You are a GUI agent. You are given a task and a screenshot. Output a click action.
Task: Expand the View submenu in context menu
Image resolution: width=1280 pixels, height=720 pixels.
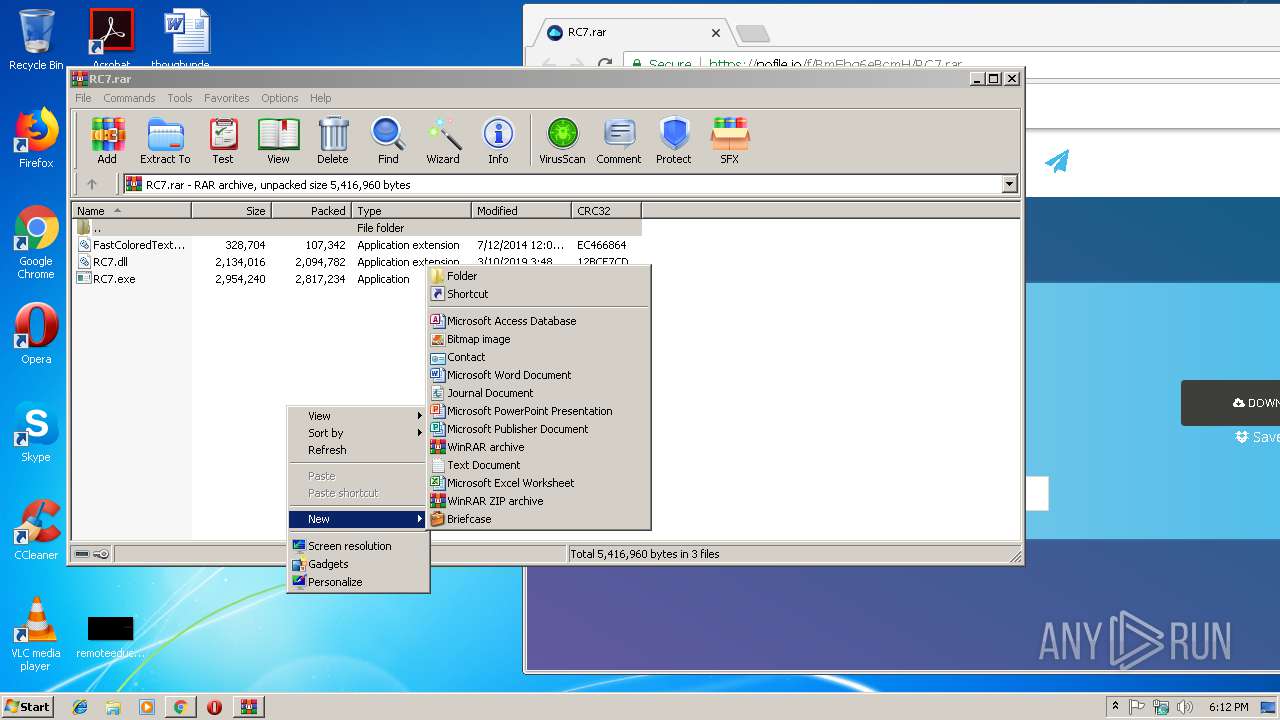(358, 416)
